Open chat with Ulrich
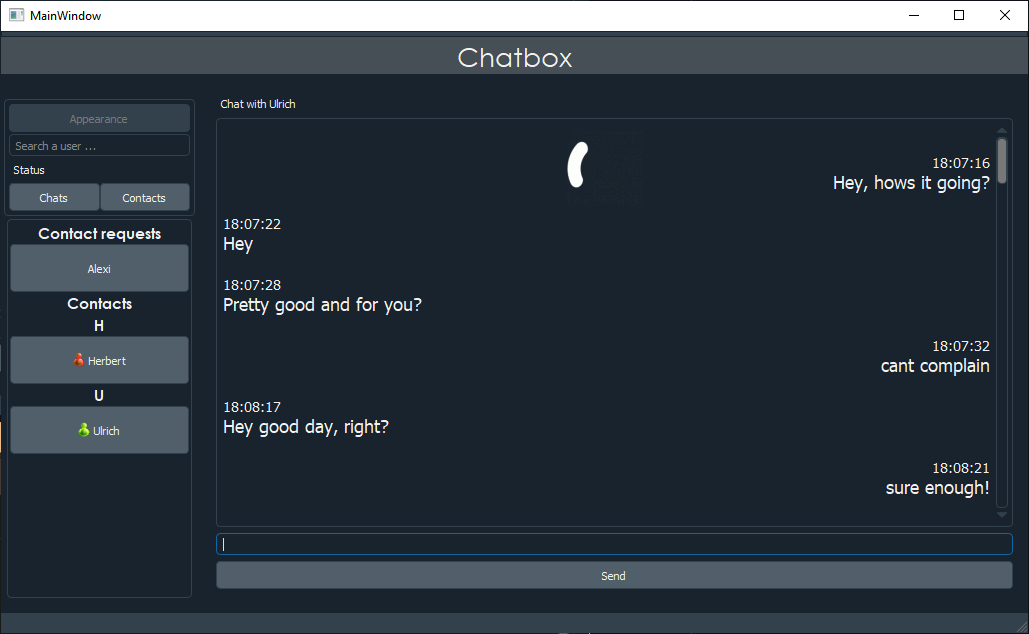 pos(99,431)
